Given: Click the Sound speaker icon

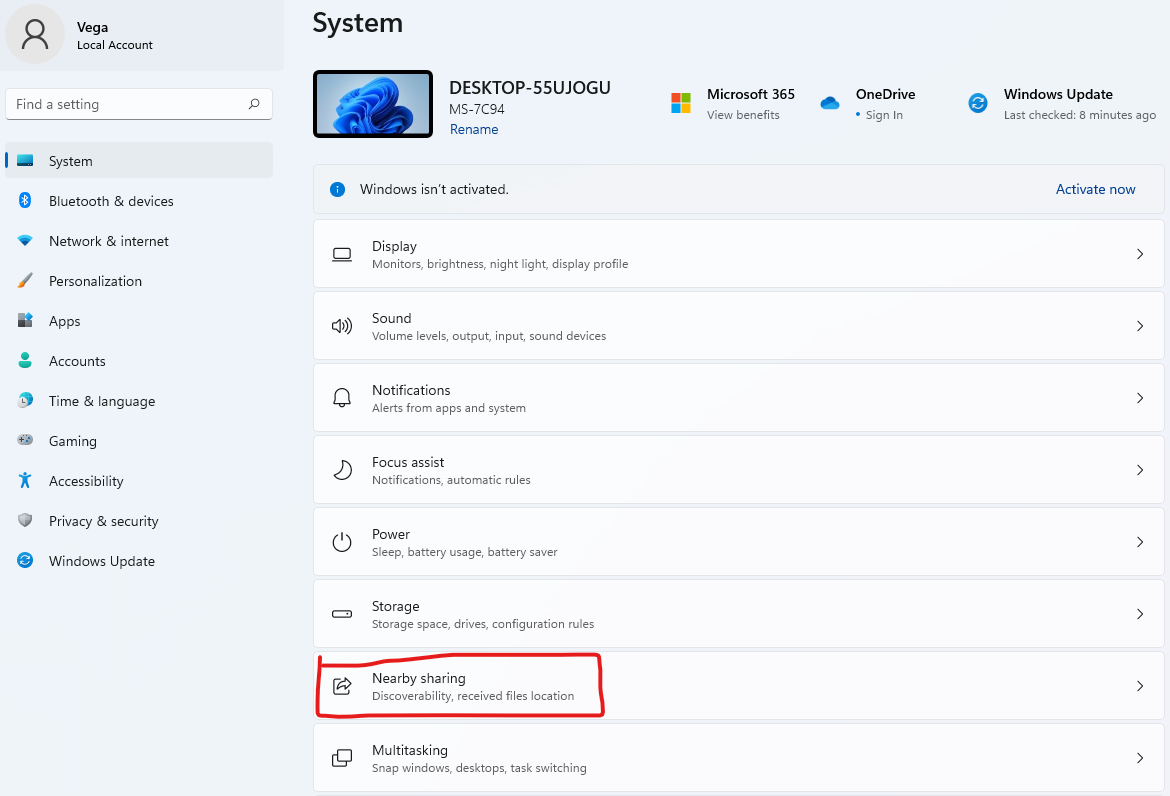Looking at the screenshot, I should point(342,326).
